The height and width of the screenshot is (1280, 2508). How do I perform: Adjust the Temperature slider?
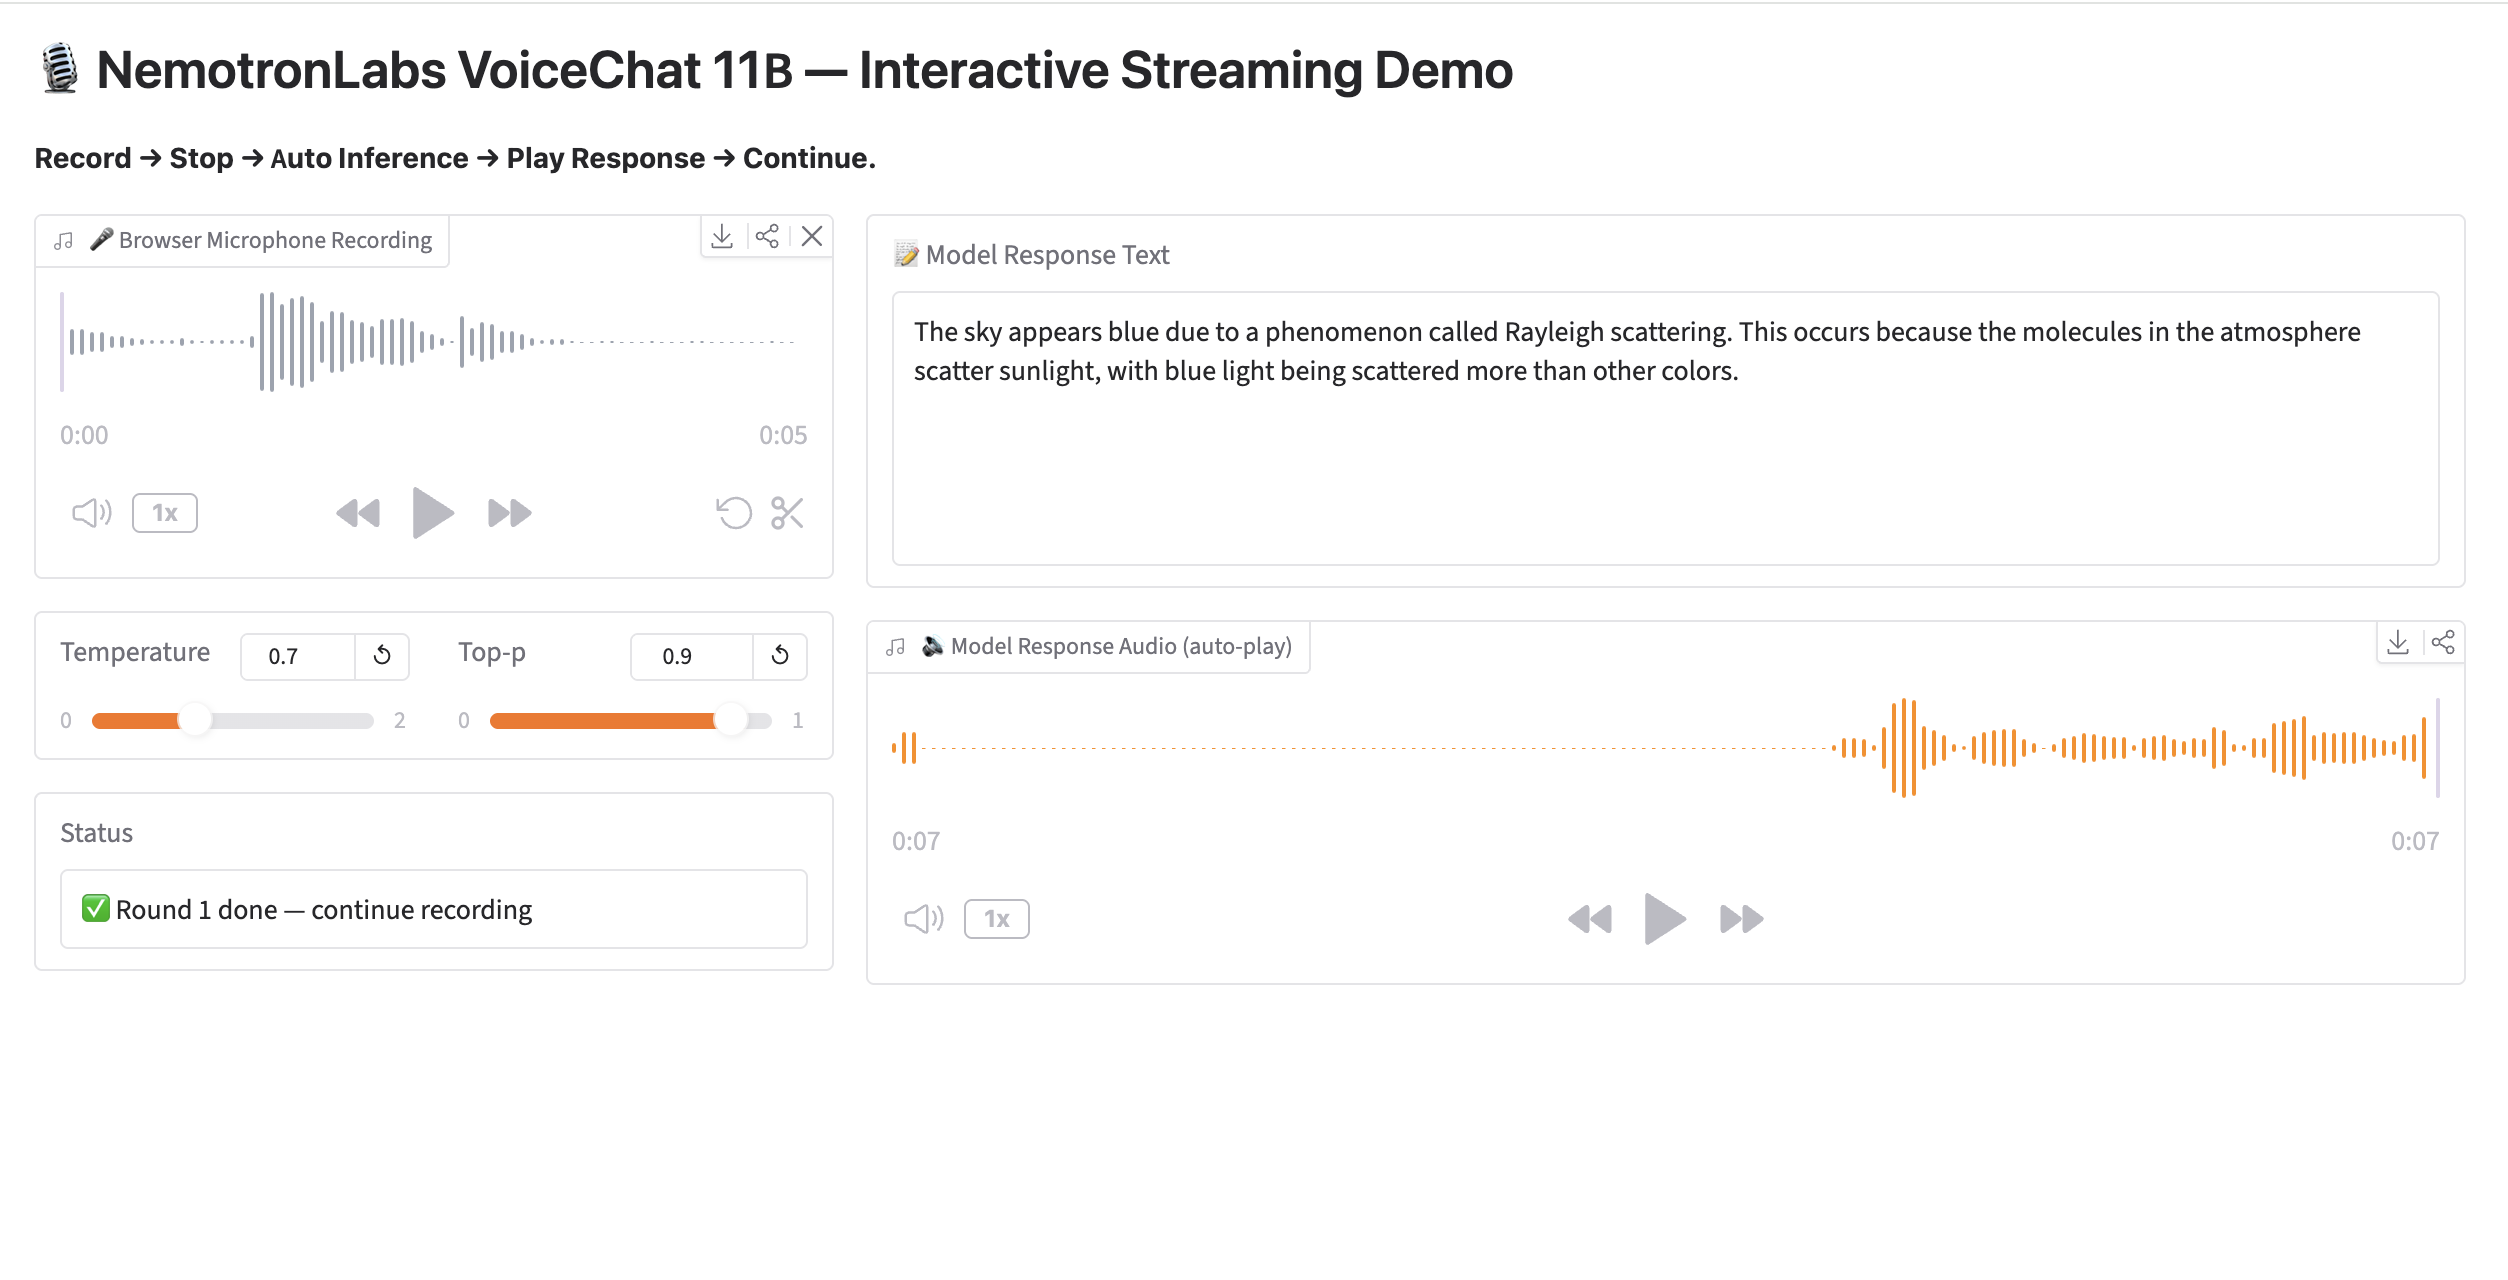[x=232, y=720]
